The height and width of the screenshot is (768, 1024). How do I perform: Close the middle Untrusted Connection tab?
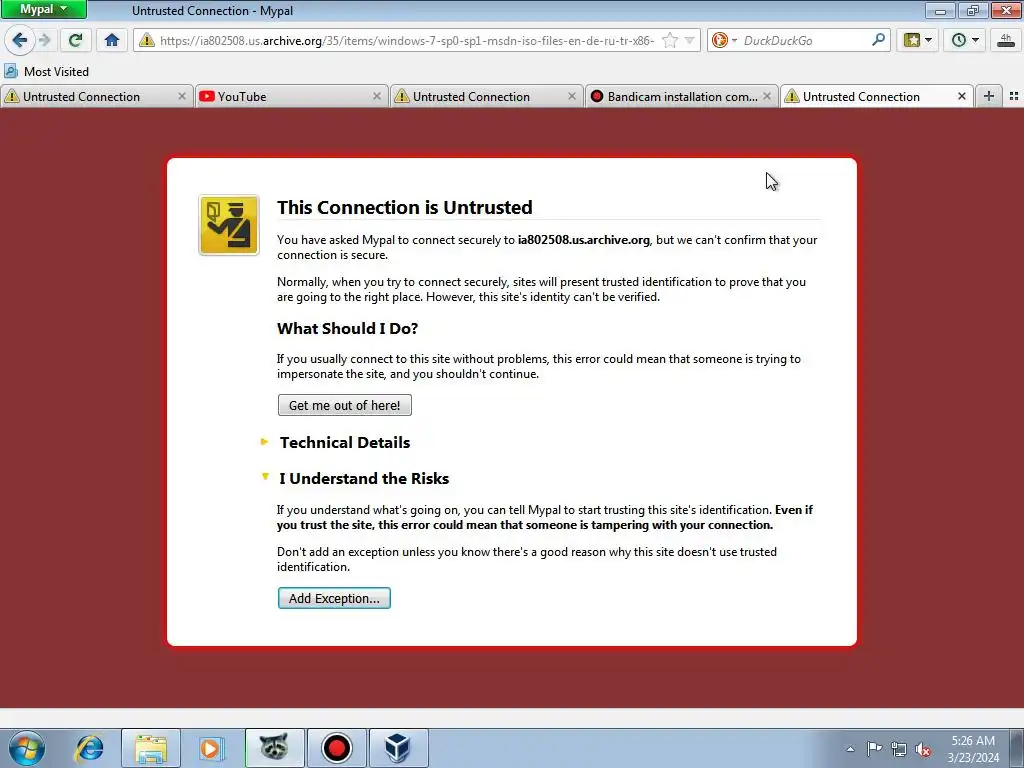pyautogui.click(x=571, y=96)
